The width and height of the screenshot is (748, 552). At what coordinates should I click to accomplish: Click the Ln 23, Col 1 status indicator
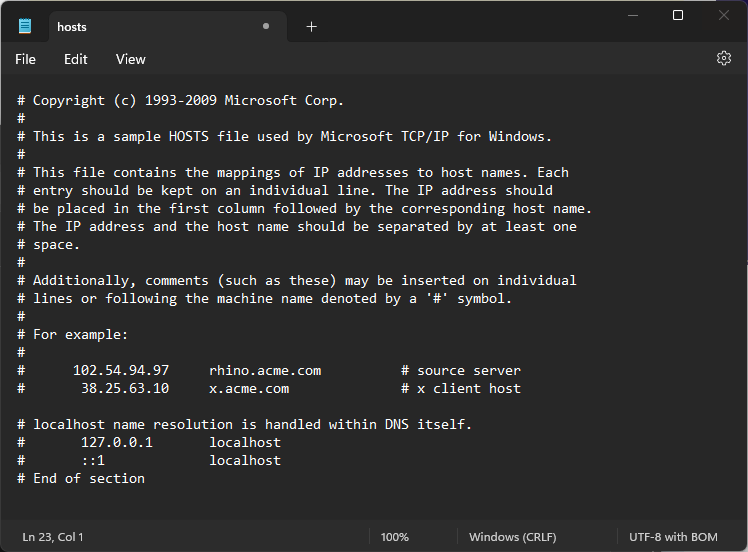tap(53, 537)
